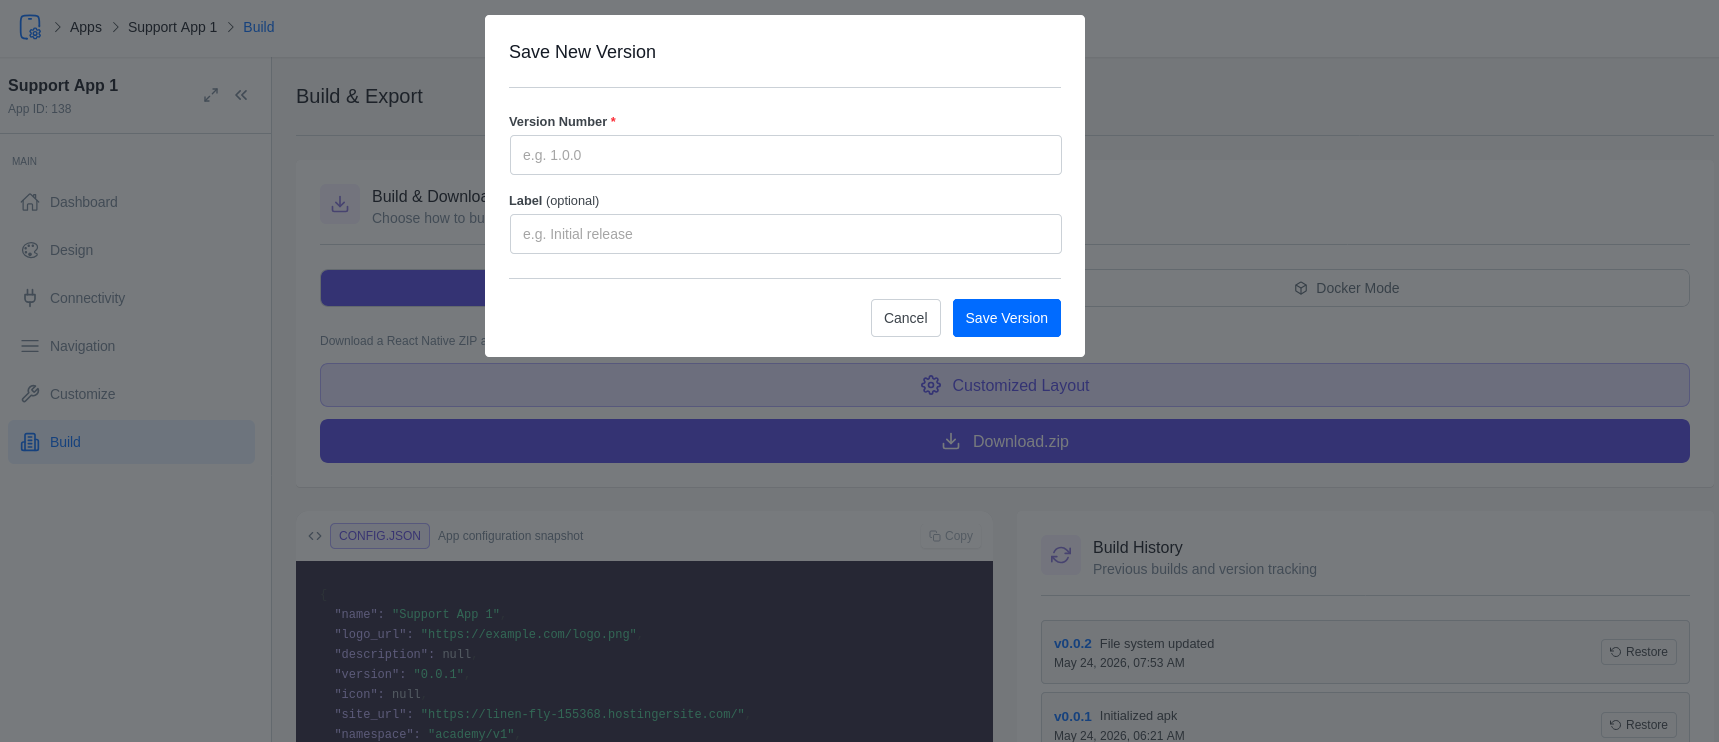Click the Navigation hamburger icon
The height and width of the screenshot is (742, 1719).
coord(30,346)
